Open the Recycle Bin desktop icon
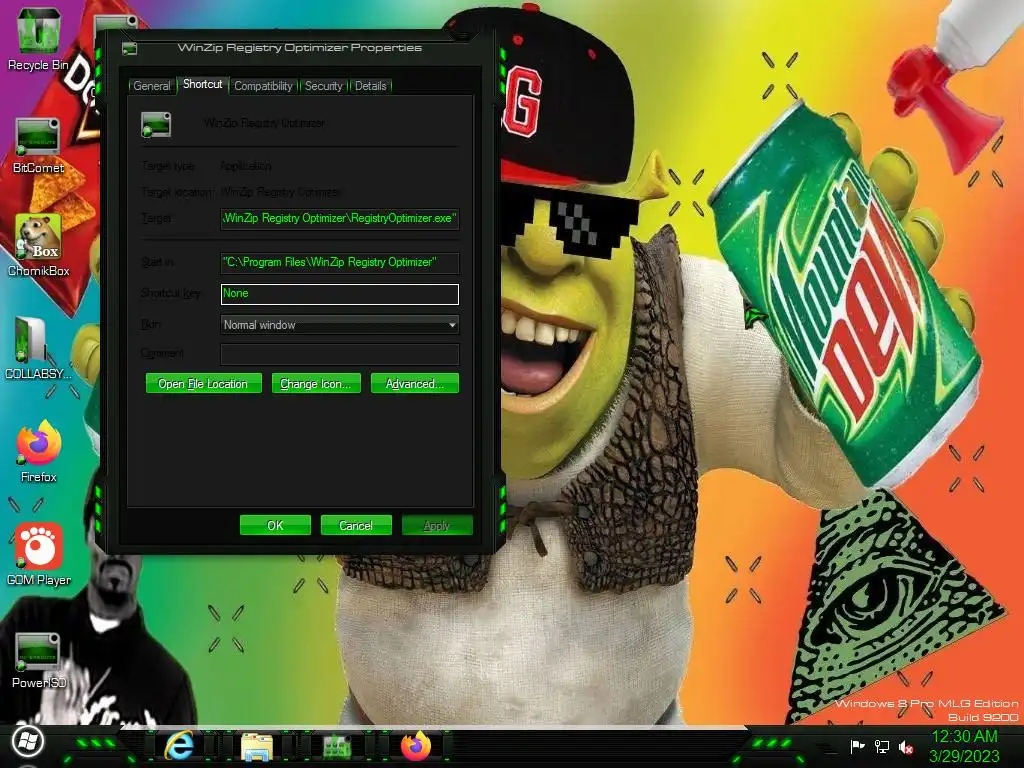The image size is (1024, 768). point(38,39)
